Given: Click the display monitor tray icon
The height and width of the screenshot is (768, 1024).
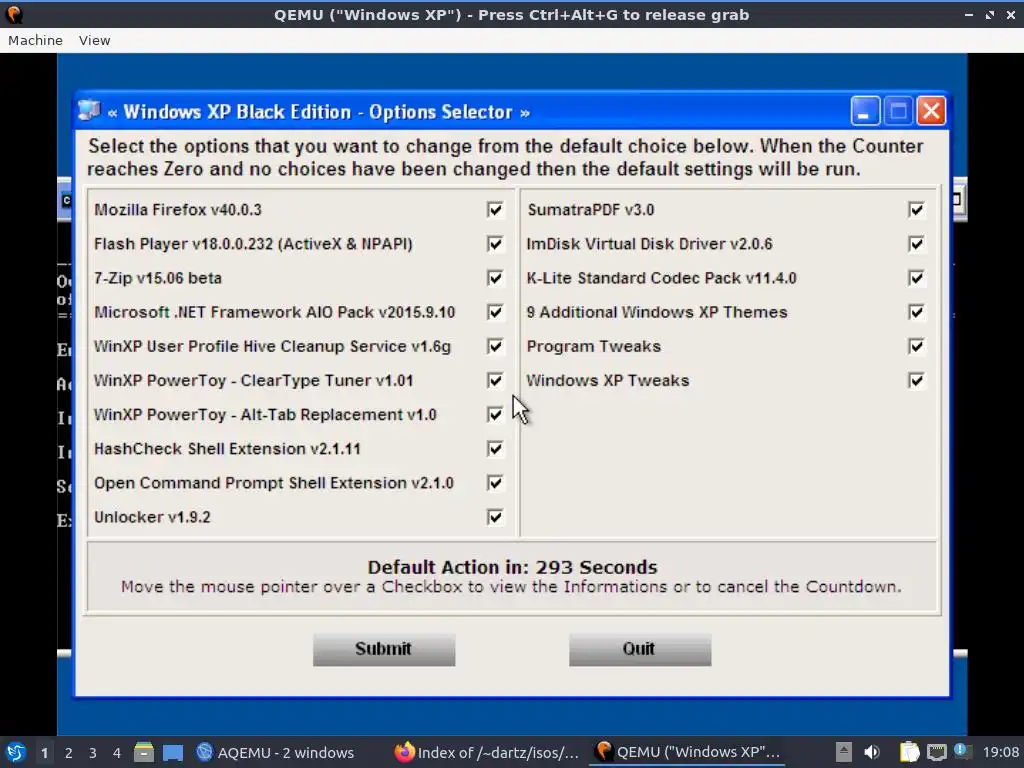Looking at the screenshot, I should [937, 752].
